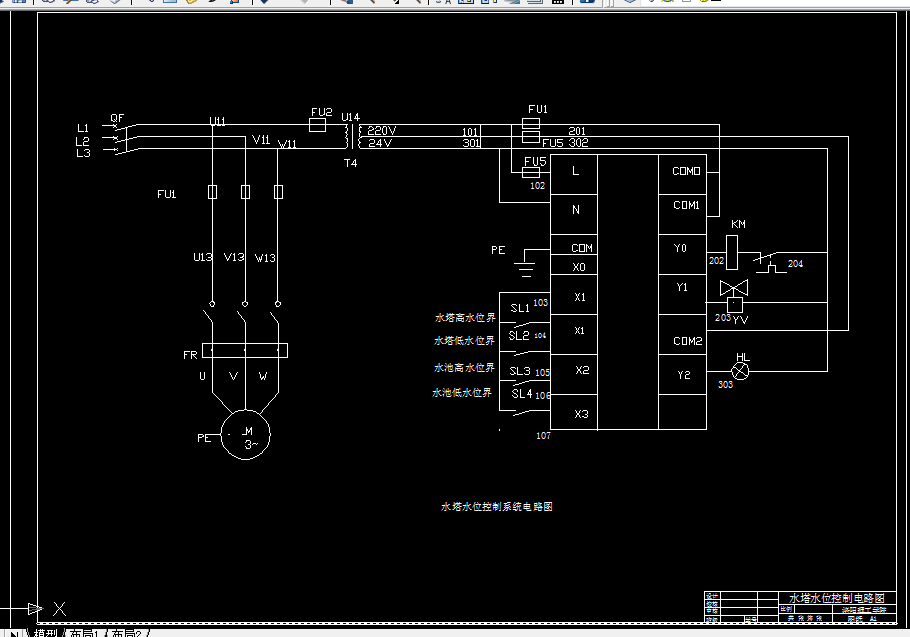The image size is (910, 637).
Task: Select the L3 phase label
Action: coord(83,153)
